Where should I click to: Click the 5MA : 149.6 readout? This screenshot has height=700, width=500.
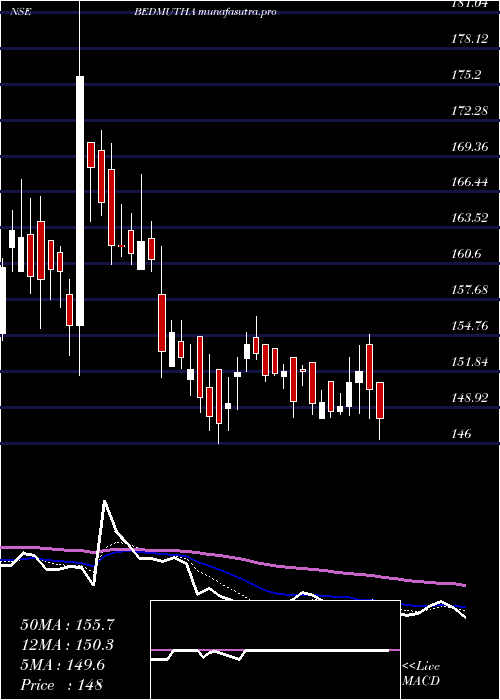pos(62,665)
